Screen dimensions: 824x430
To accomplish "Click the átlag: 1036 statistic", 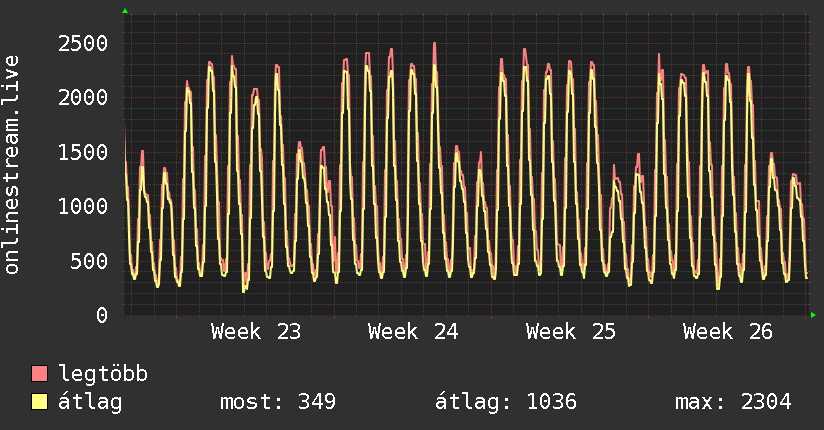I will click(506, 402).
